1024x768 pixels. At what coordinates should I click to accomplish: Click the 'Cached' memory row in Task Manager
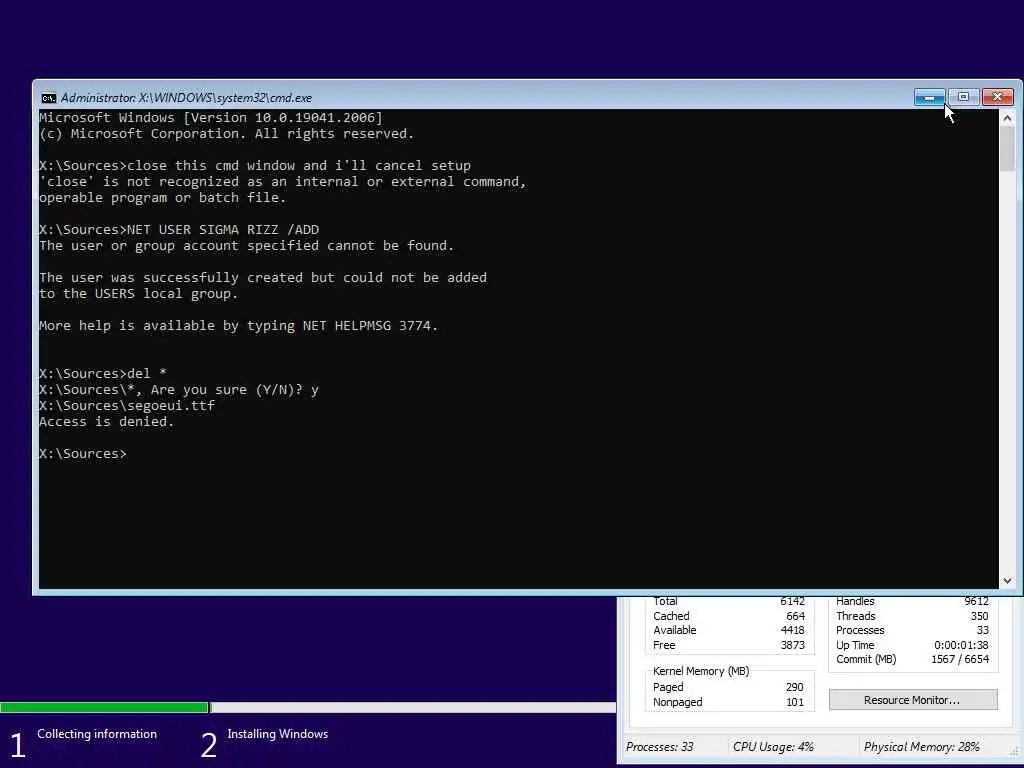point(729,616)
